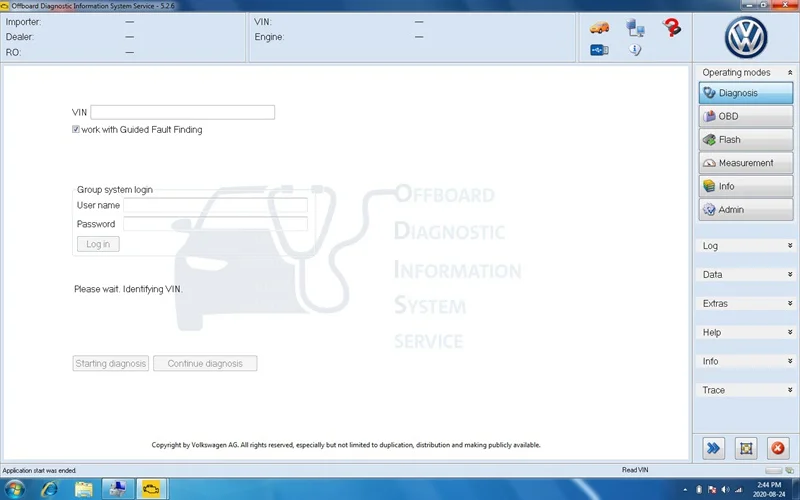Select the Diagnosis operating mode
Image resolution: width=800 pixels, height=500 pixels.
coord(746,93)
